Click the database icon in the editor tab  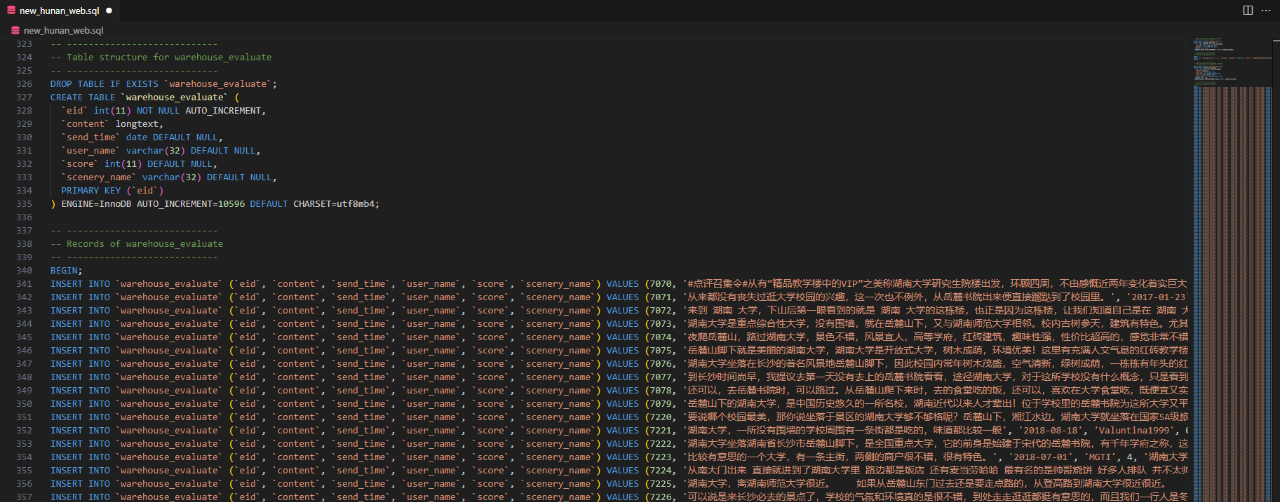pyautogui.click(x=9, y=10)
